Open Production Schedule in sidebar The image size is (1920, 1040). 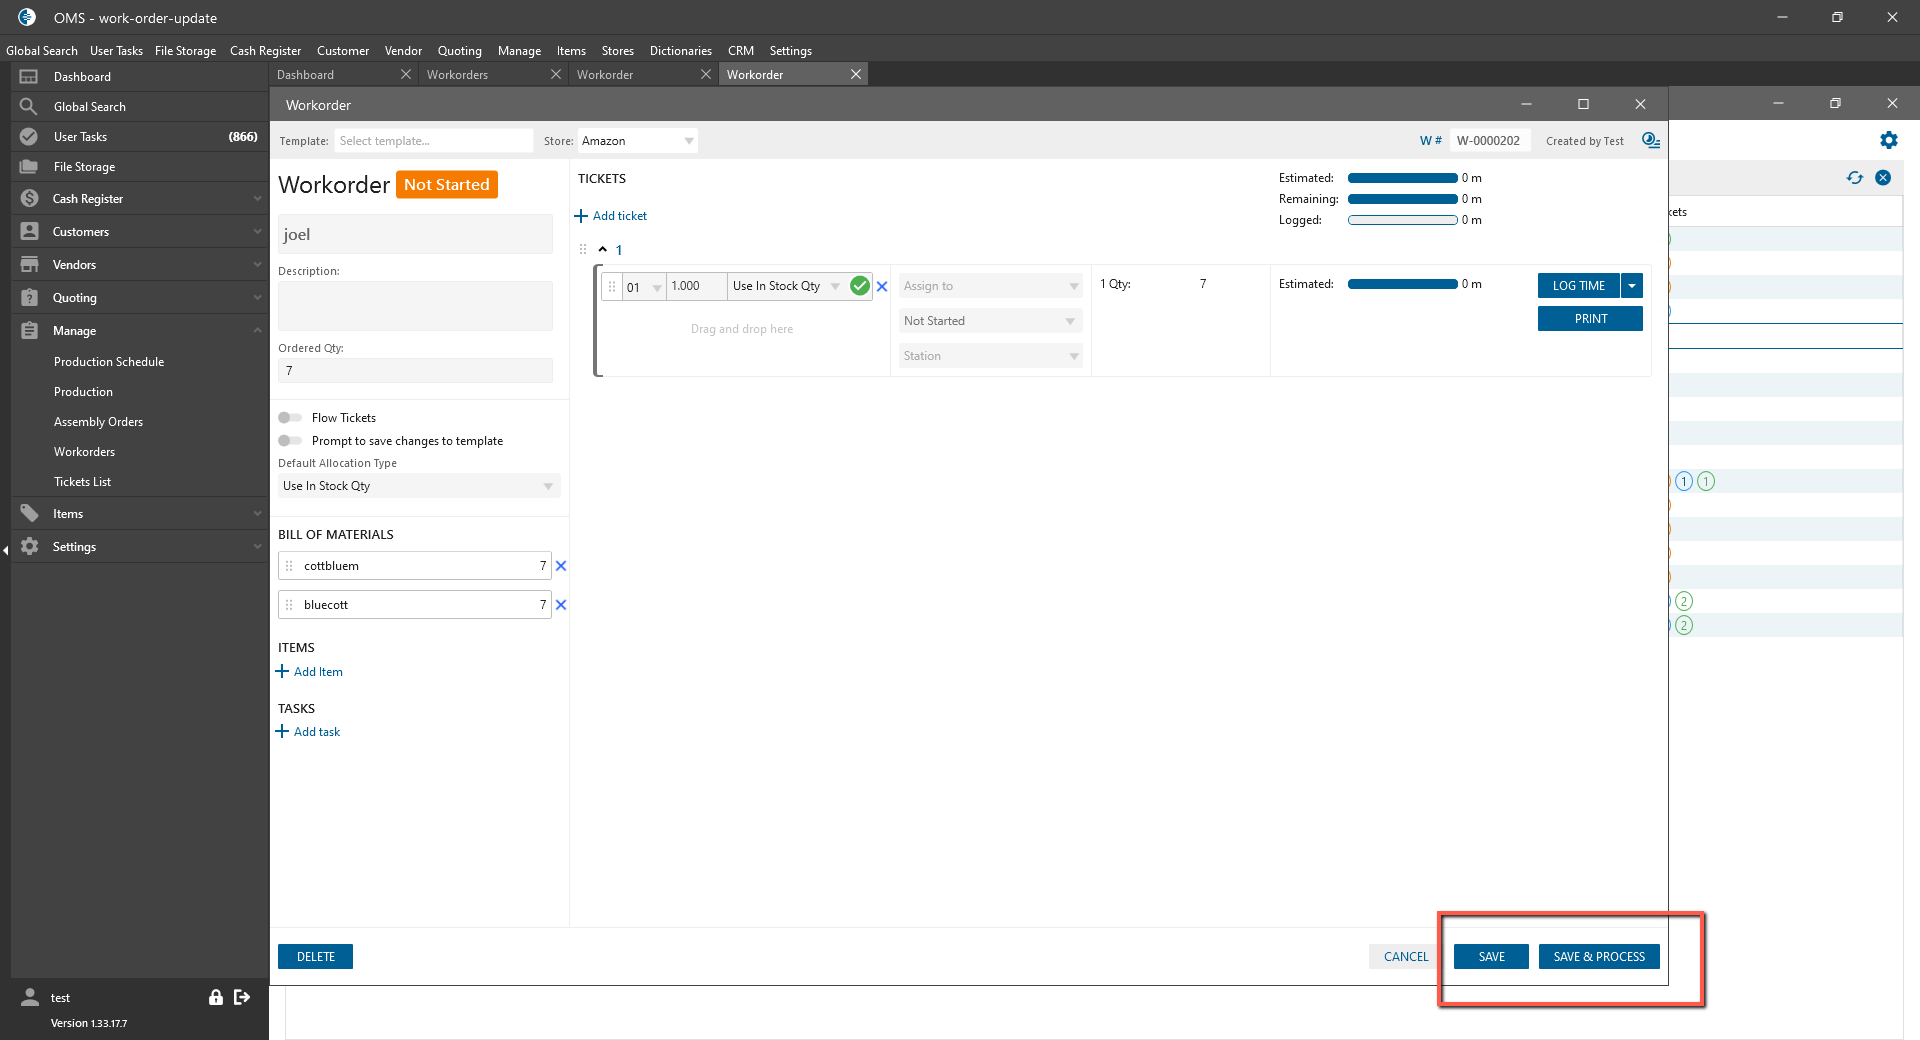[x=109, y=362]
